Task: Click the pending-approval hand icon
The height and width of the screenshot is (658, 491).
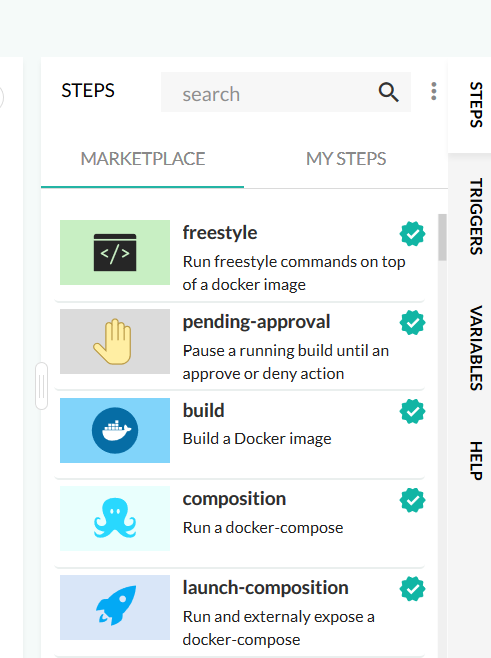Action: click(x=113, y=342)
